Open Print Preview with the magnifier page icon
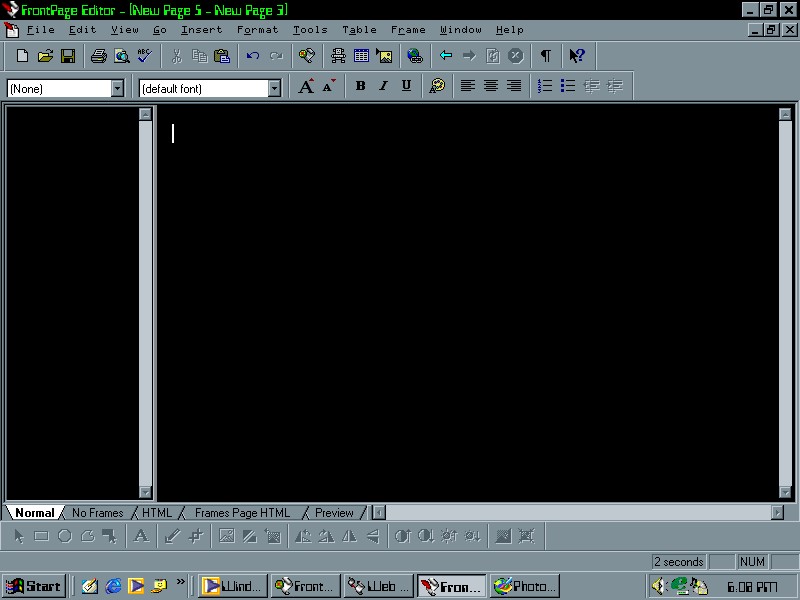The width and height of the screenshot is (800, 600). [x=121, y=56]
